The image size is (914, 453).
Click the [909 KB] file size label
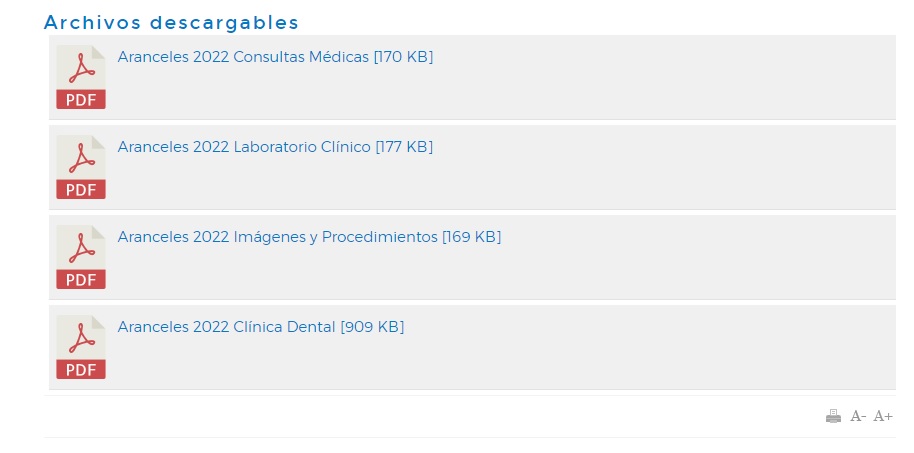pos(372,327)
